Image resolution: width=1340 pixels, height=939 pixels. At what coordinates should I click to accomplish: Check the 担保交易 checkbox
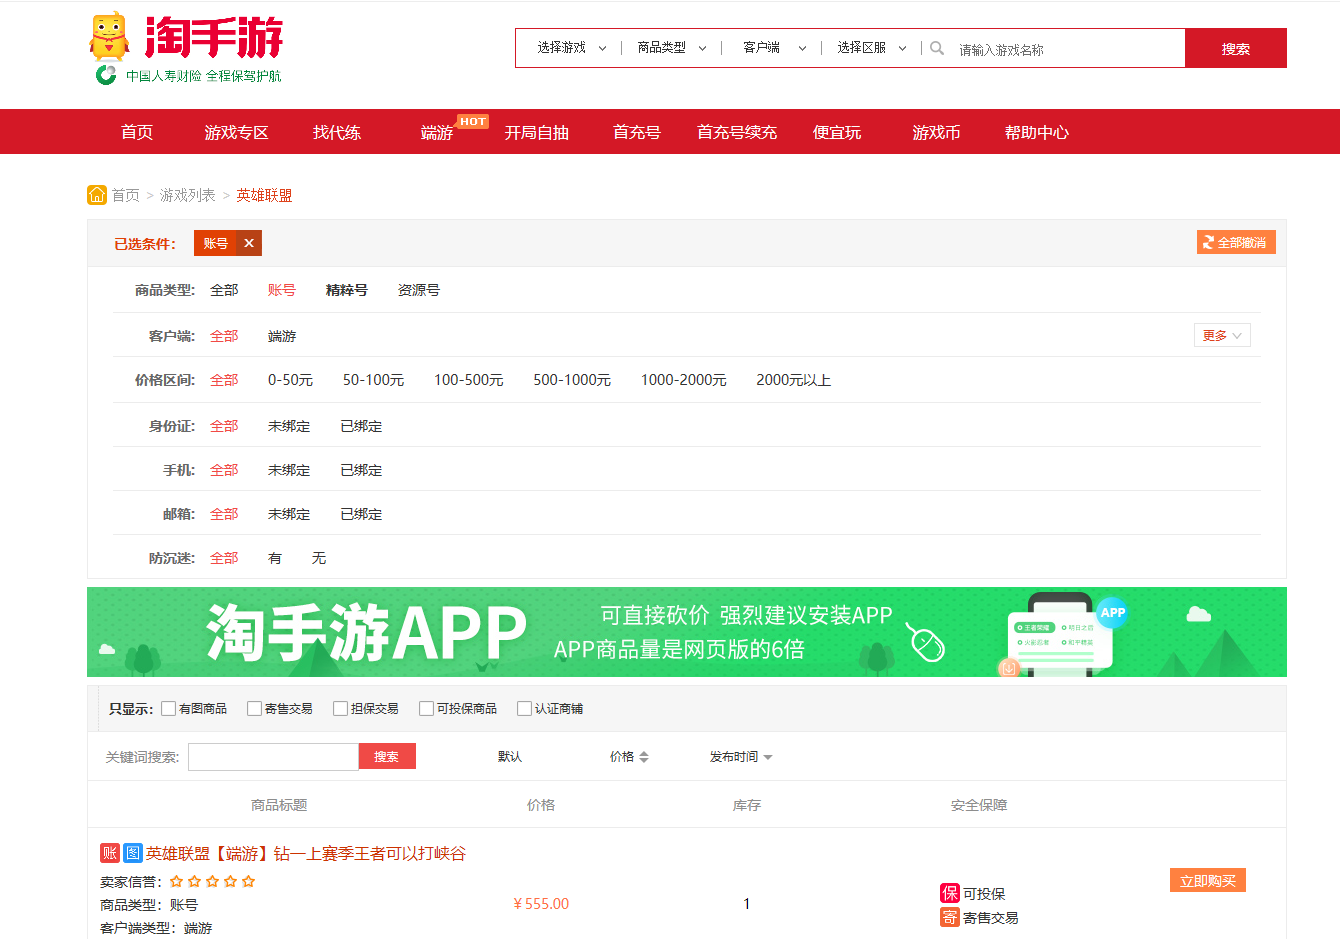[340, 708]
